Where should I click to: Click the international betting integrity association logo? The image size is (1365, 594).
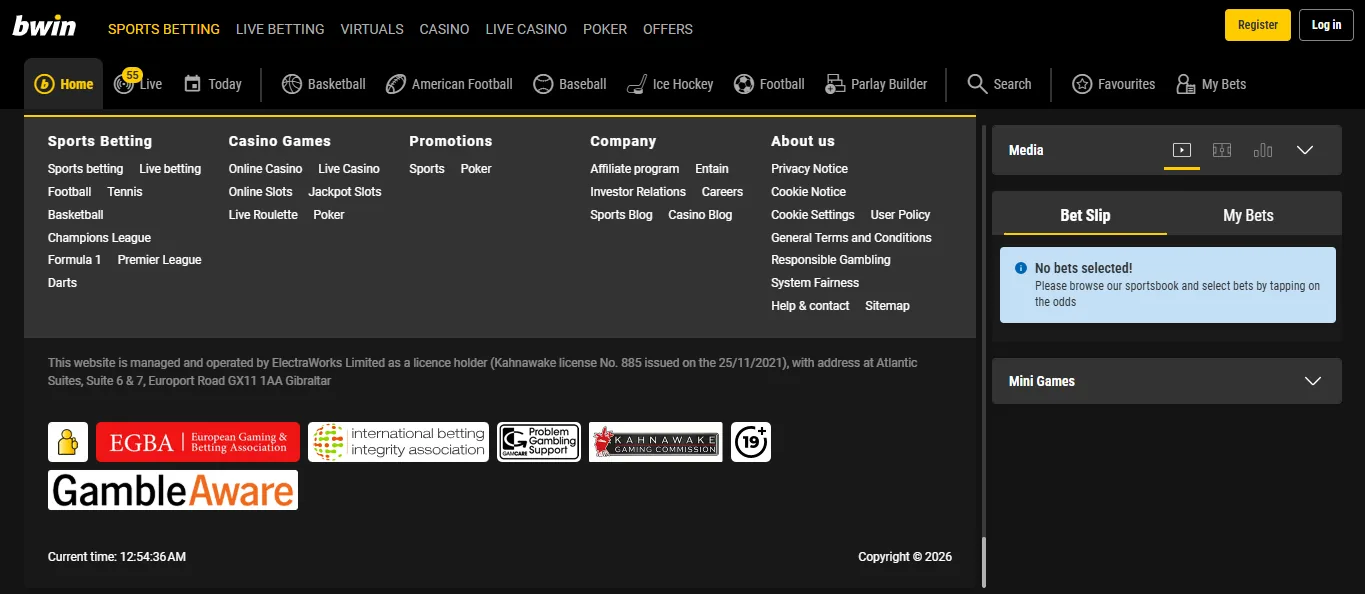click(398, 442)
